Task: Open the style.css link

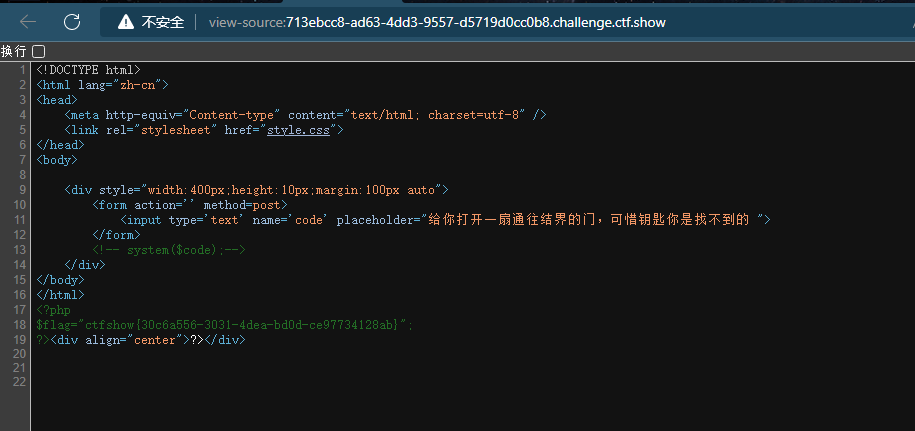Action: (298, 129)
